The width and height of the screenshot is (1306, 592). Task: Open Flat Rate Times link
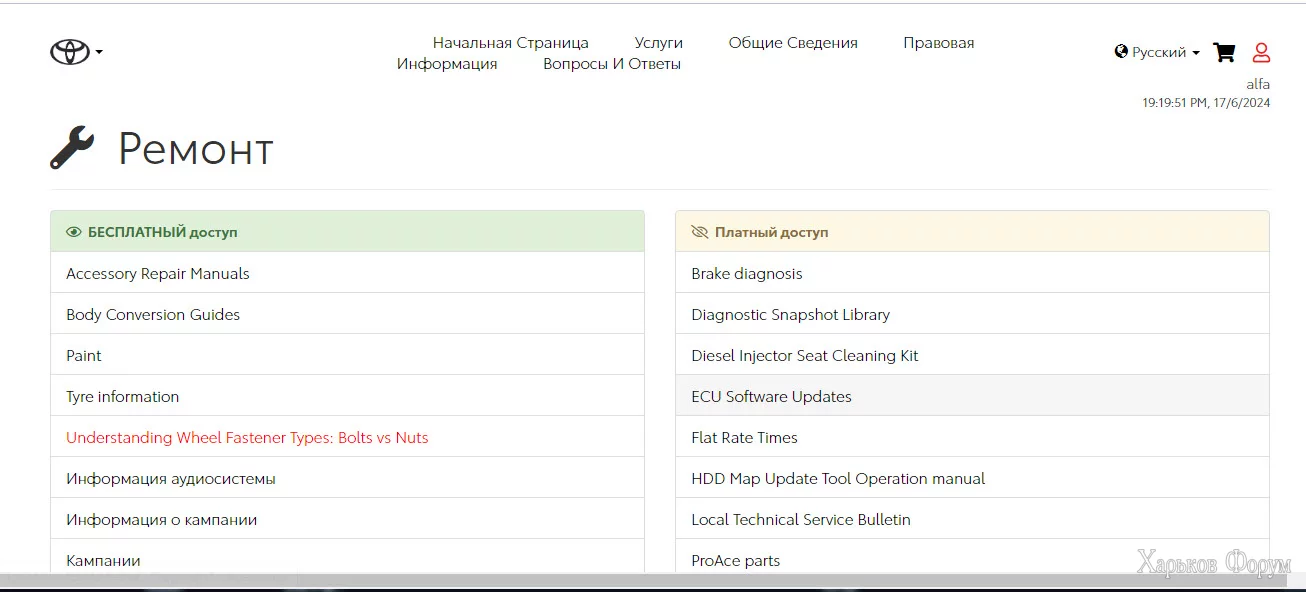click(x=744, y=438)
